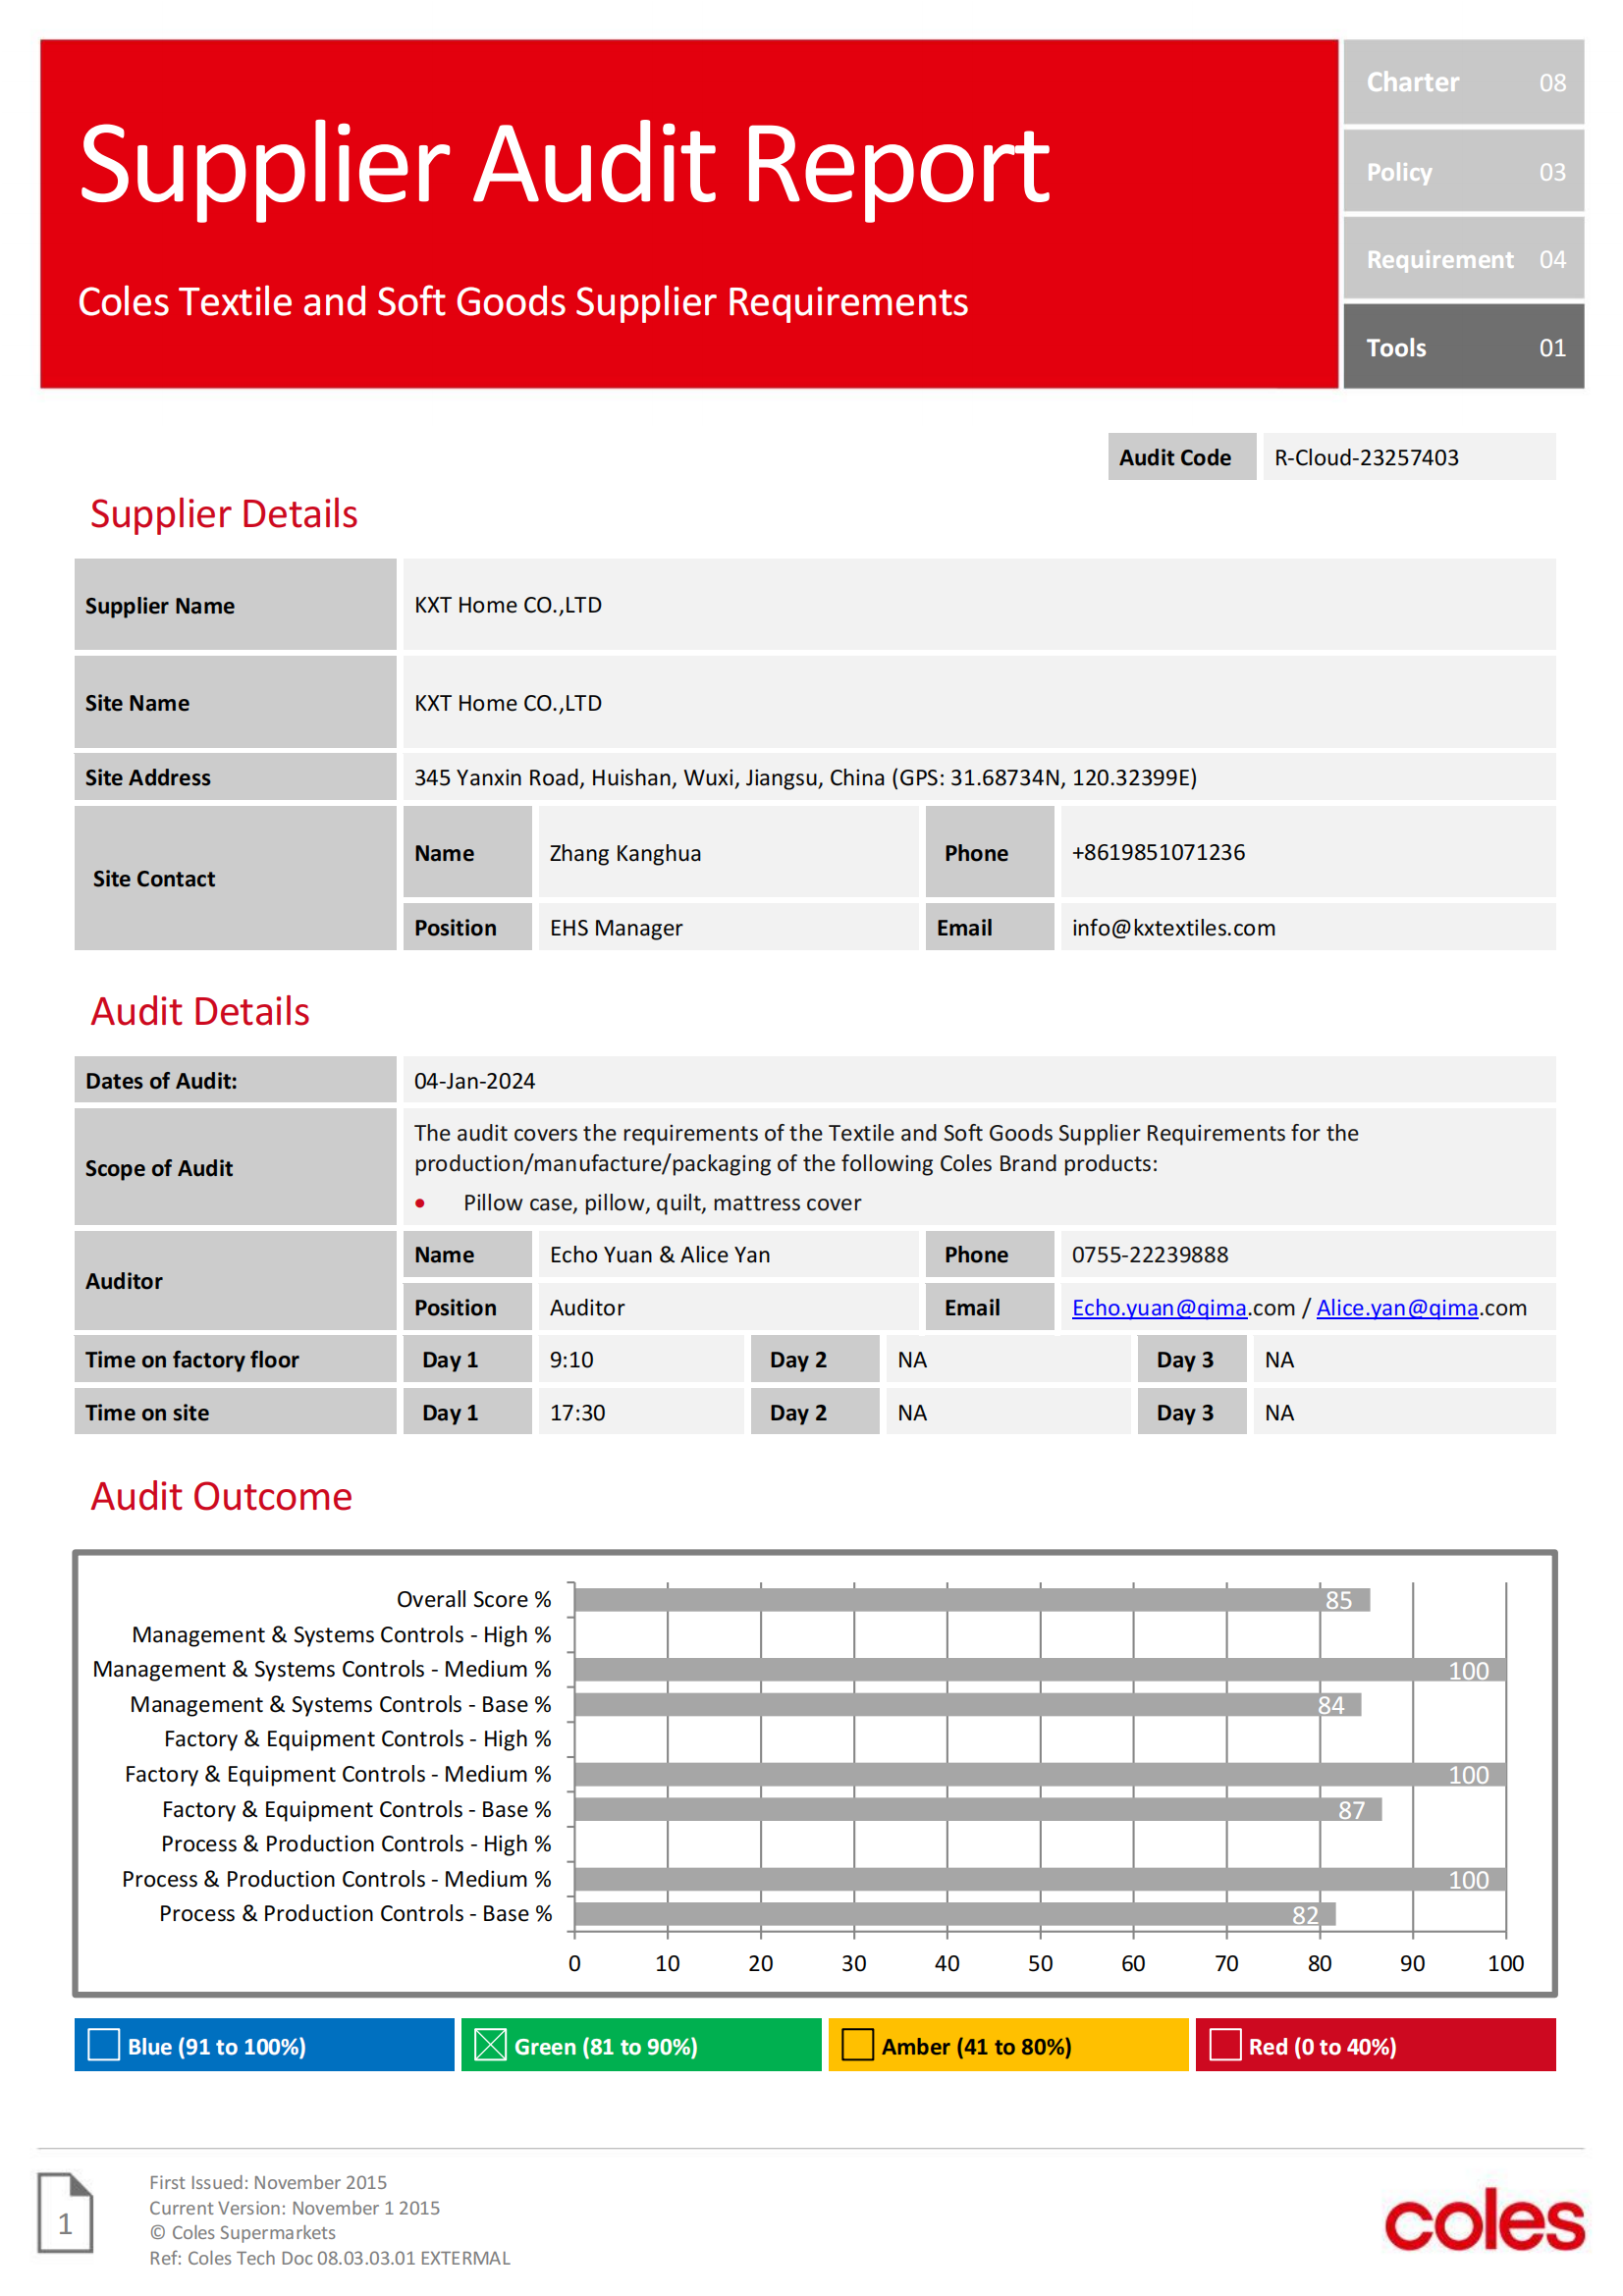Click the Coles logo in footer
This screenshot has width=1623, height=2296.
pos(1483,2221)
